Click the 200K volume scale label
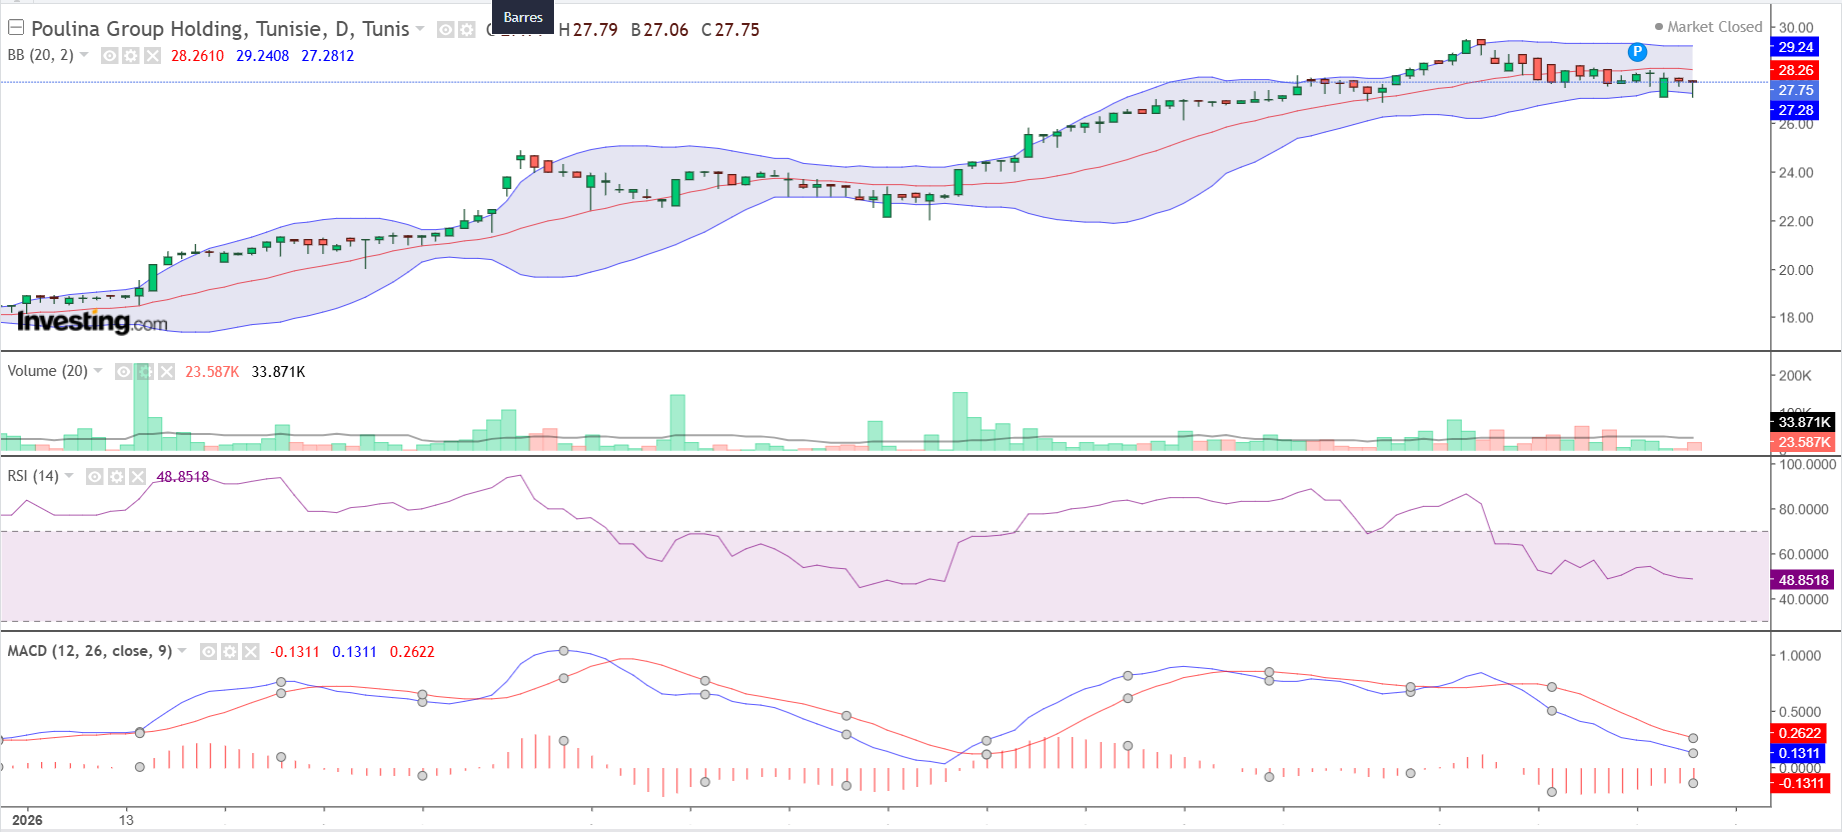 [1795, 376]
